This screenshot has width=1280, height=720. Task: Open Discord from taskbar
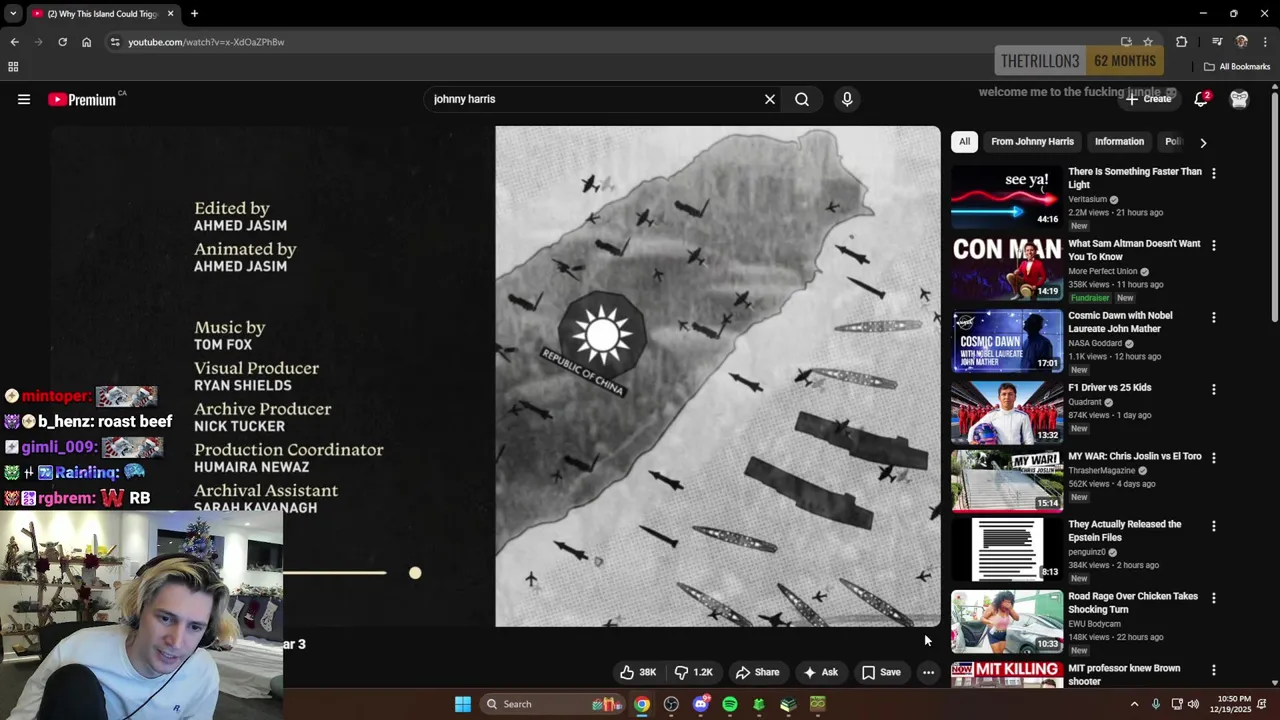(x=700, y=704)
